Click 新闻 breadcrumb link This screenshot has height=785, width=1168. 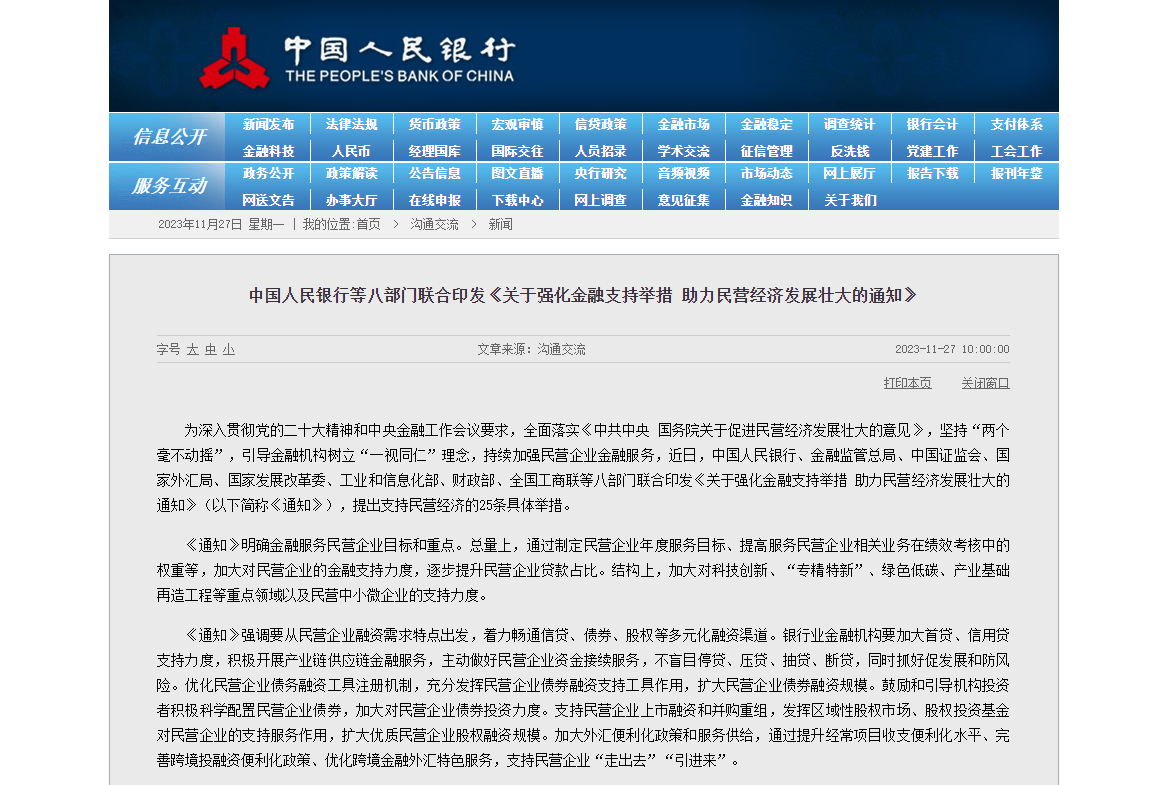pyautogui.click(x=501, y=224)
